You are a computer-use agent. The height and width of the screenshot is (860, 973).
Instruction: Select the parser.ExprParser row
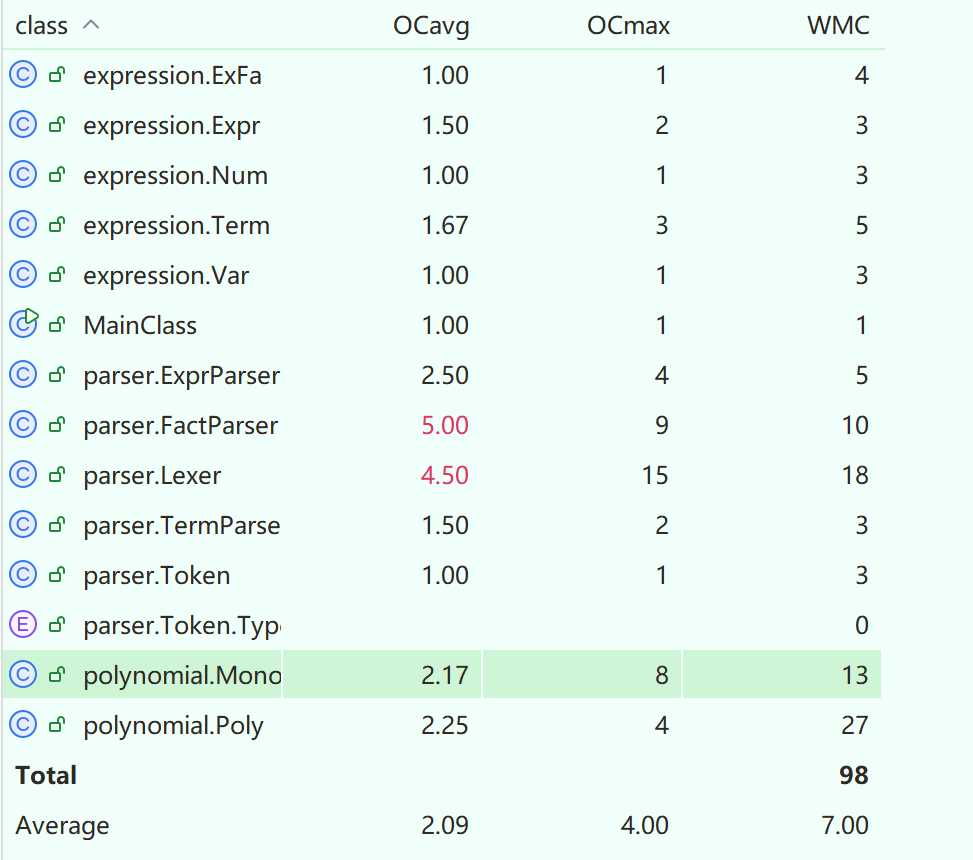(181, 375)
